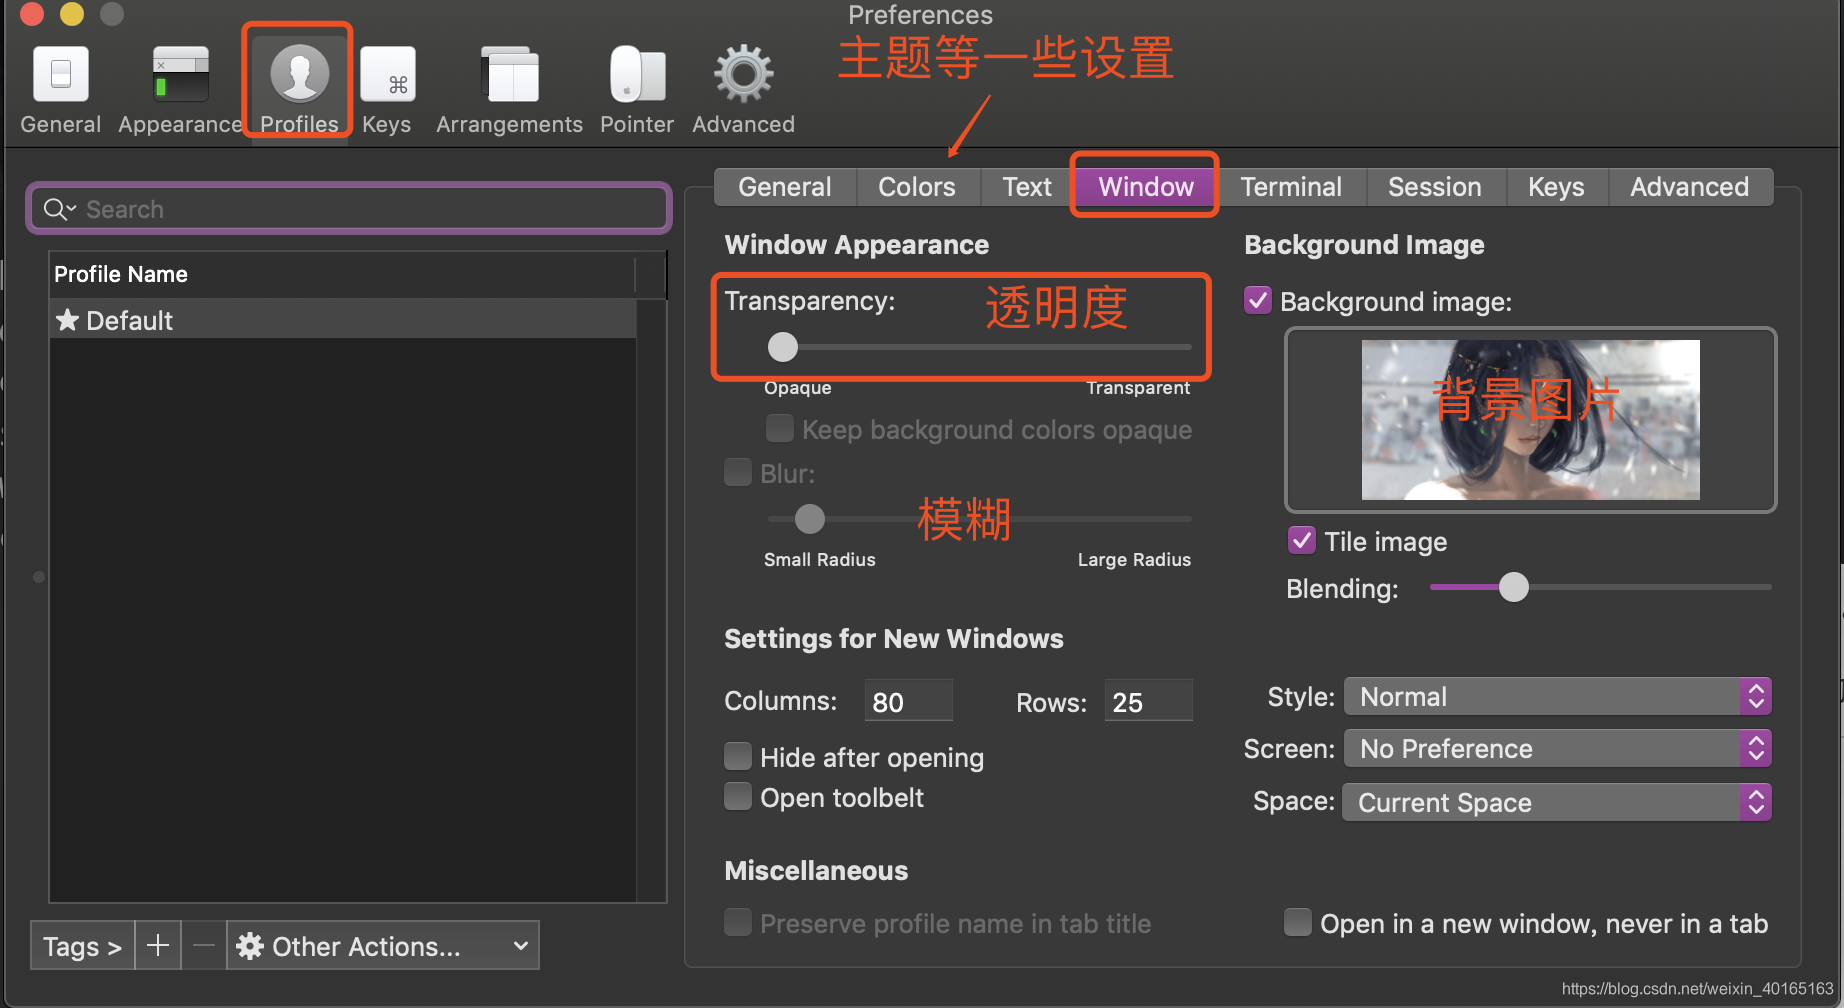Viewport: 1844px width, 1008px height.
Task: Click the search magnifier in profile search
Action: coord(58,208)
